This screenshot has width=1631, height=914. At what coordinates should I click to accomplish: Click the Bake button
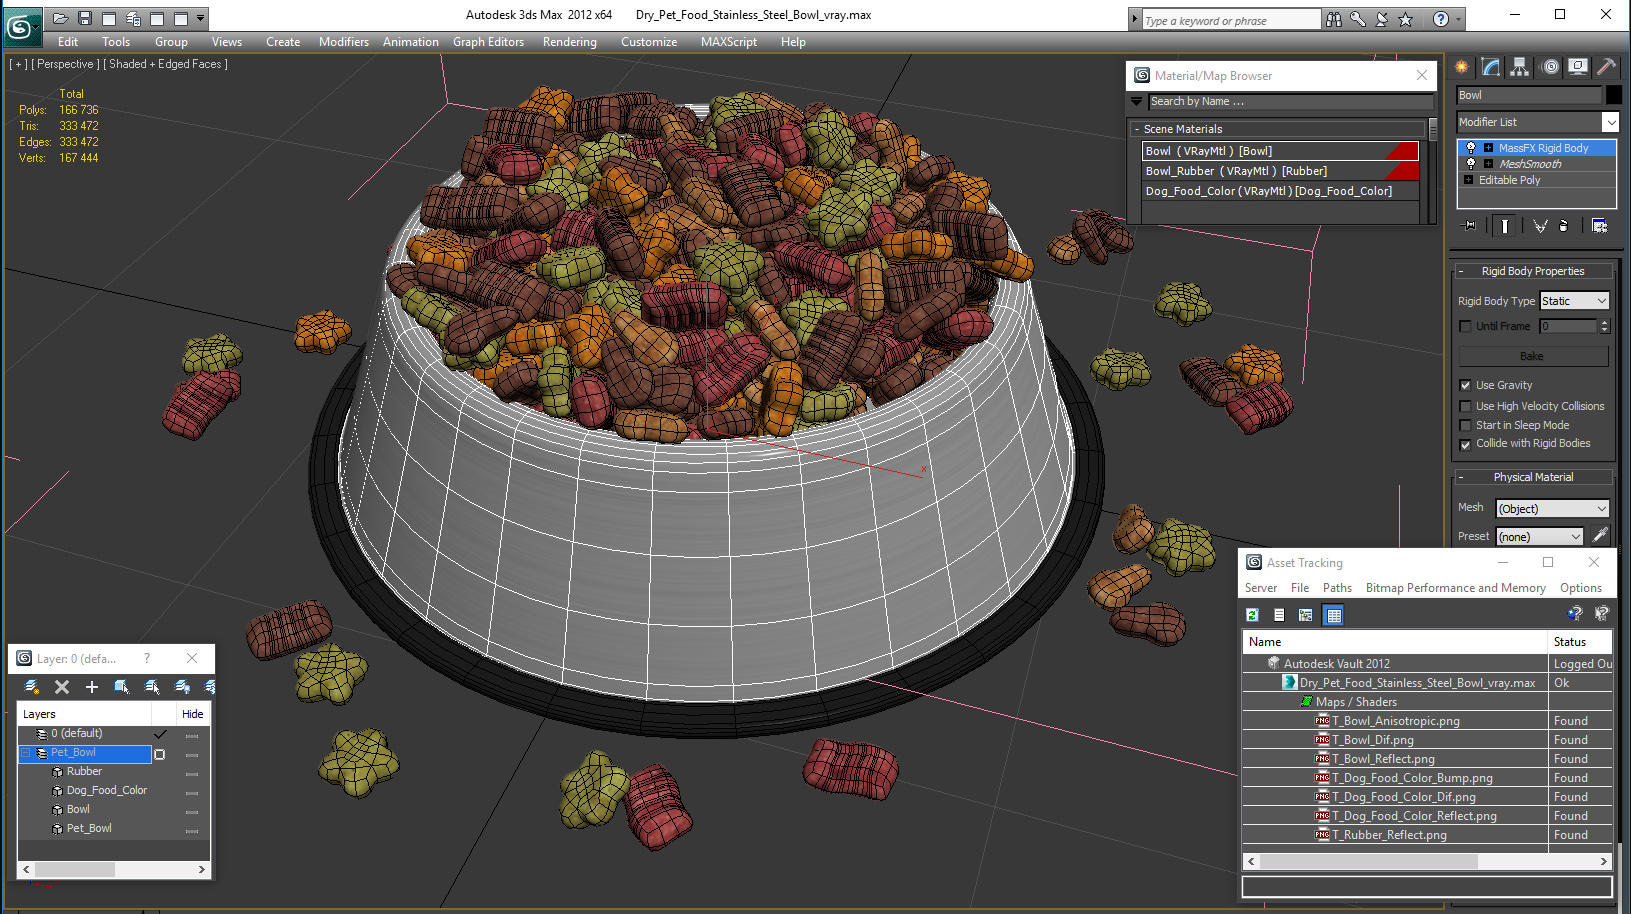(1533, 356)
